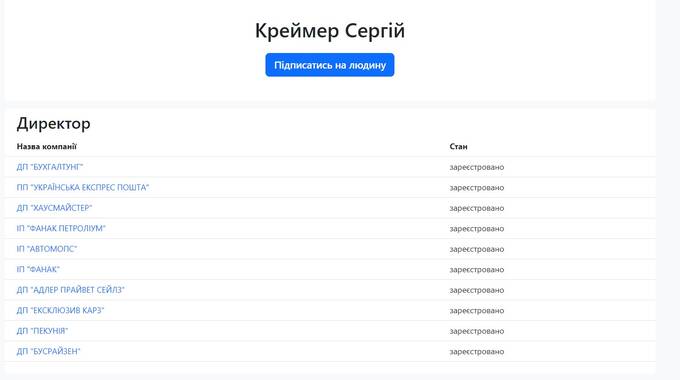680x380 pixels.
Task: Open ІП "ФАНАК ПЕТРОЛІУМ" link
Action: pyautogui.click(x=61, y=228)
